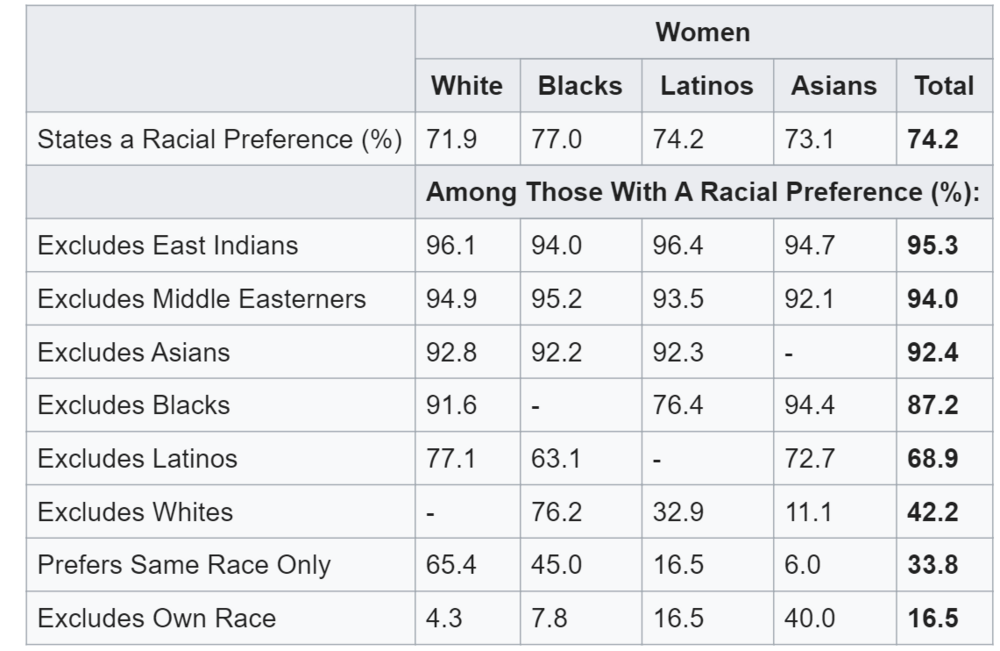This screenshot has width=1000, height=651.
Task: Select the Total column header
Action: (x=943, y=86)
